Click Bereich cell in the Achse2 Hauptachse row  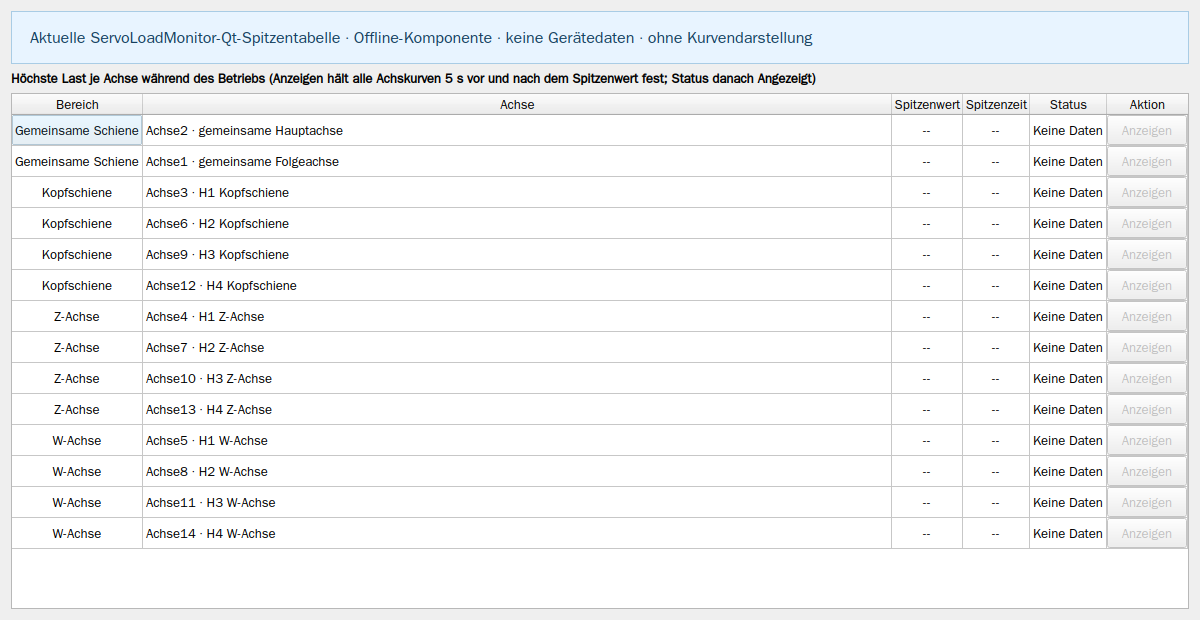[x=77, y=131]
